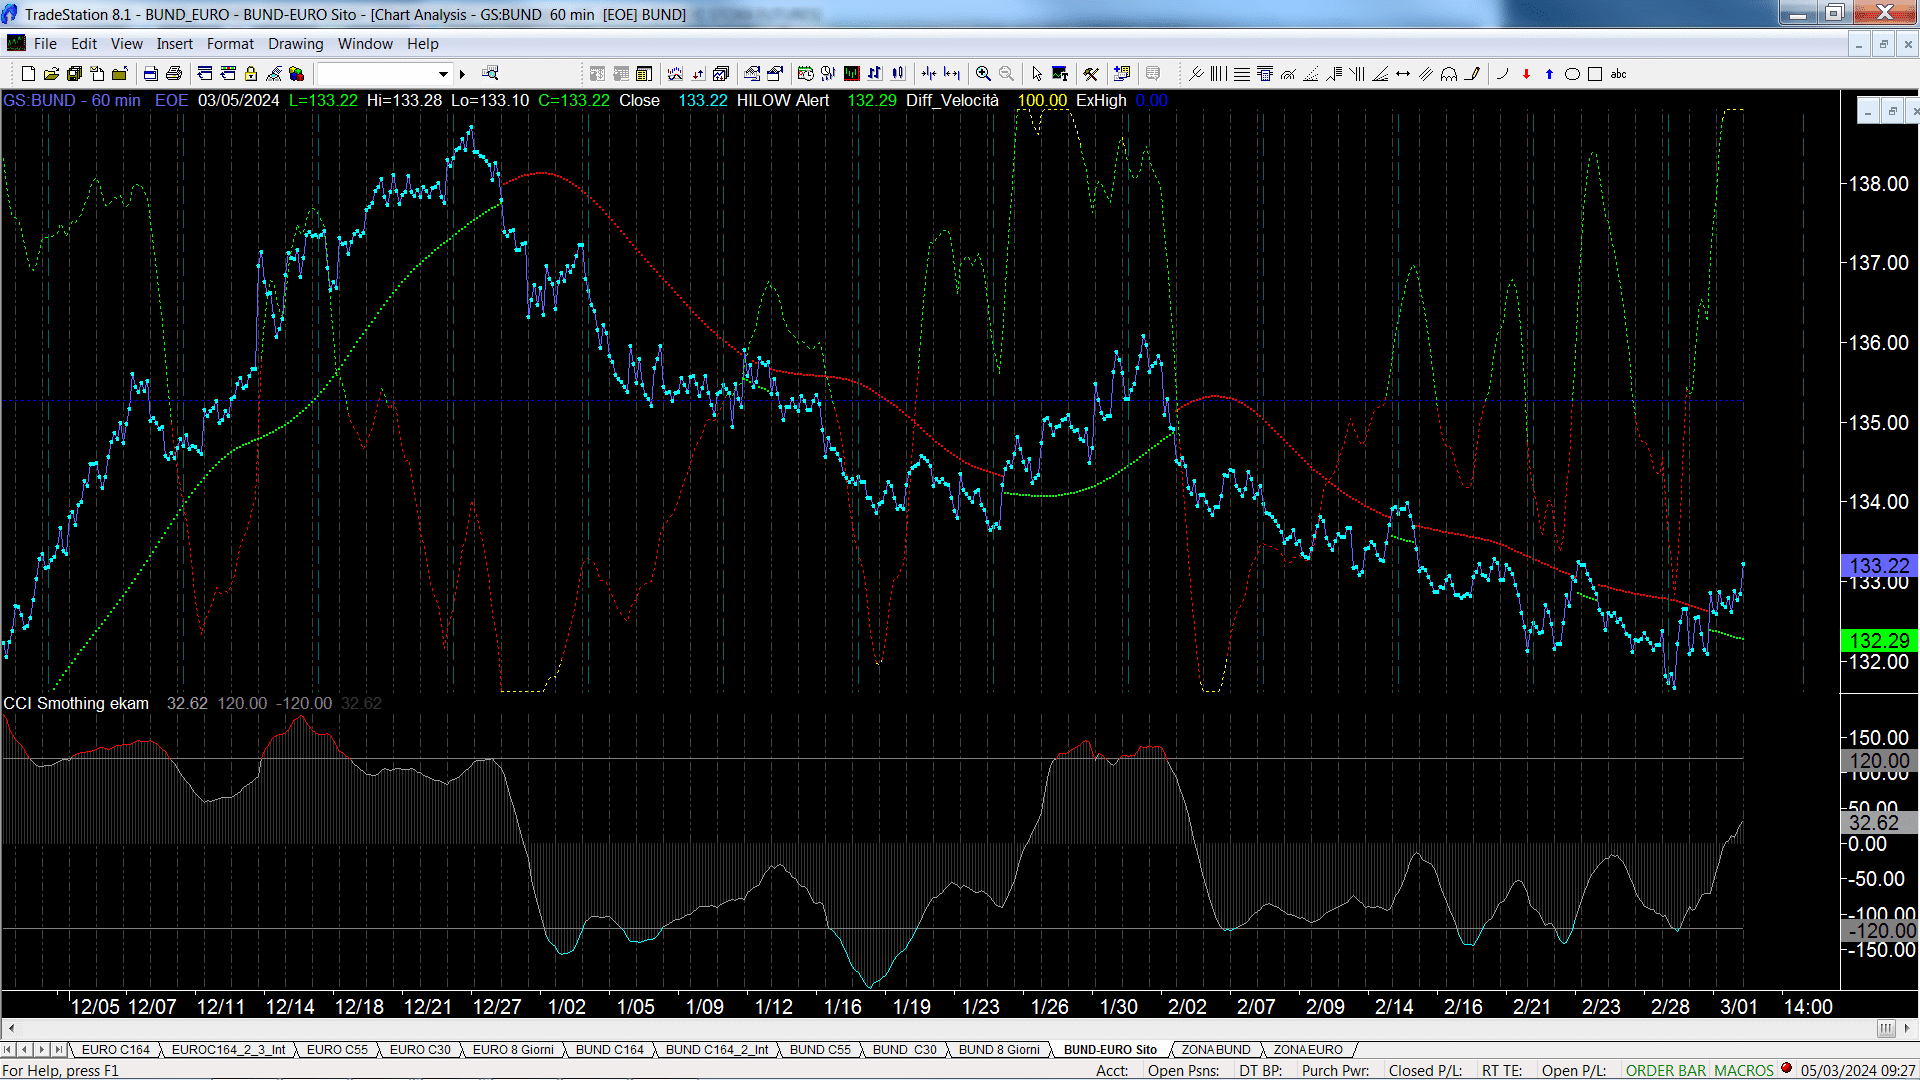1920x1080 pixels.
Task: Click the hammer tools icon
Action: pyautogui.click(x=1091, y=73)
